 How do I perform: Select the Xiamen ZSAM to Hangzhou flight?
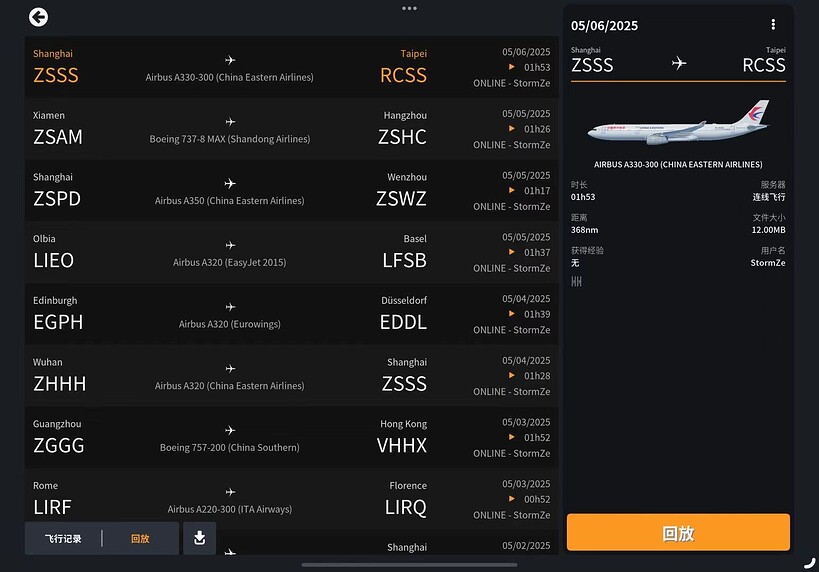point(291,129)
